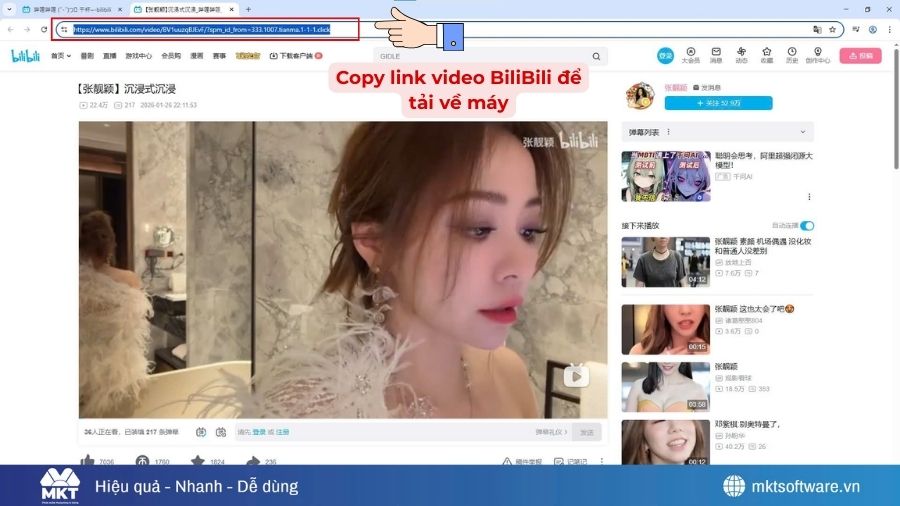The width and height of the screenshot is (900, 506).
Task: Open the 会员购 navigation item
Action: click(x=171, y=56)
